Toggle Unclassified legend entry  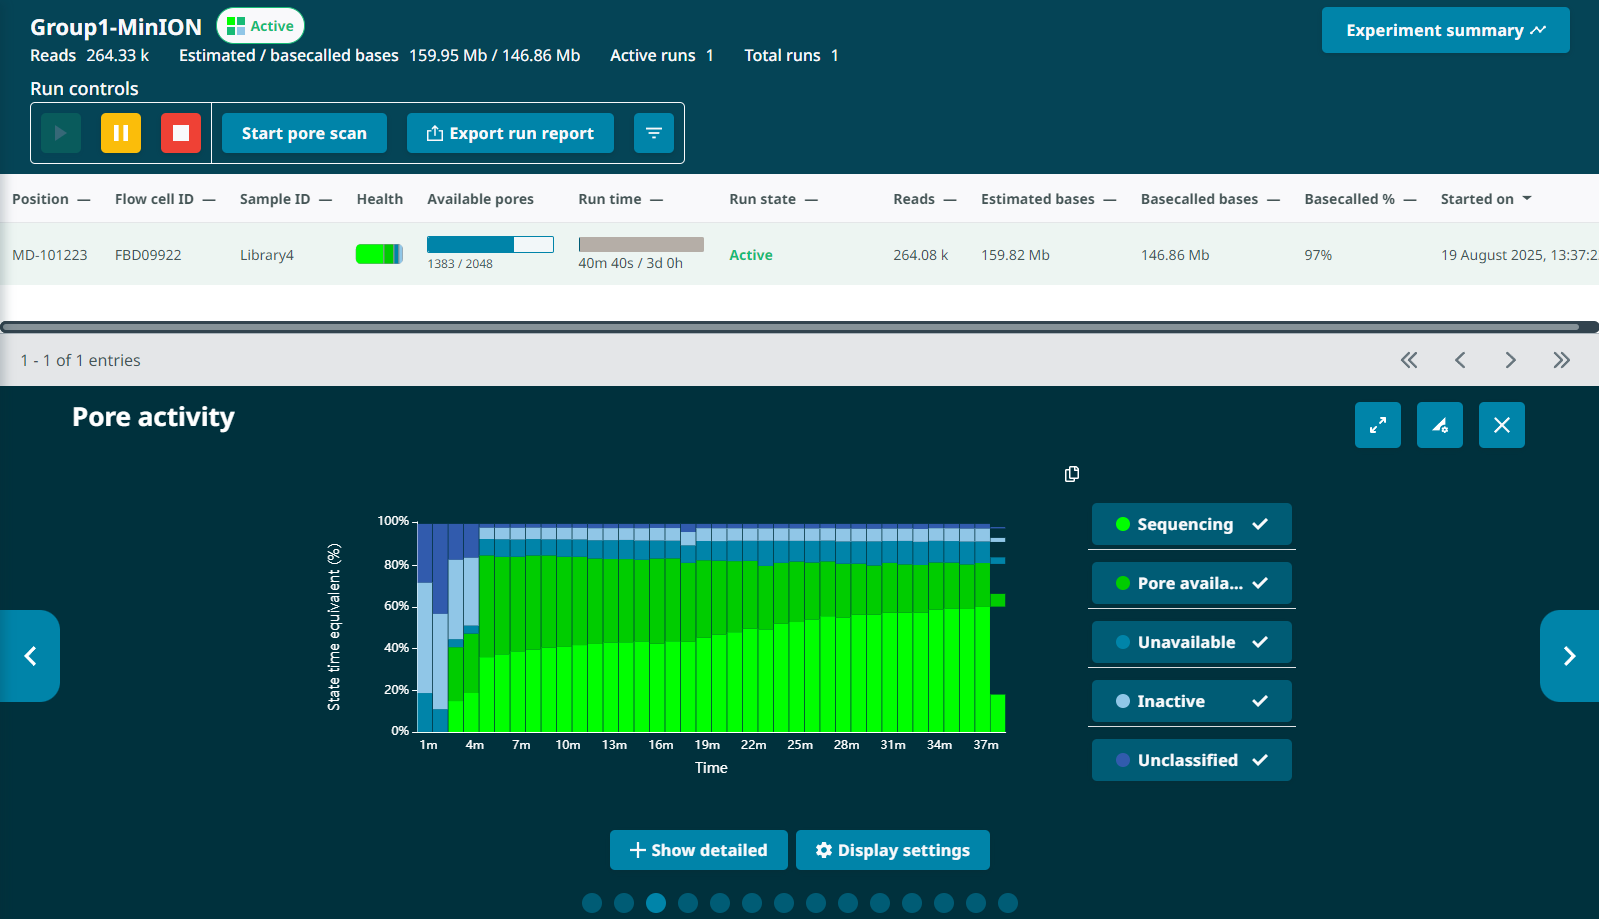(x=1191, y=760)
